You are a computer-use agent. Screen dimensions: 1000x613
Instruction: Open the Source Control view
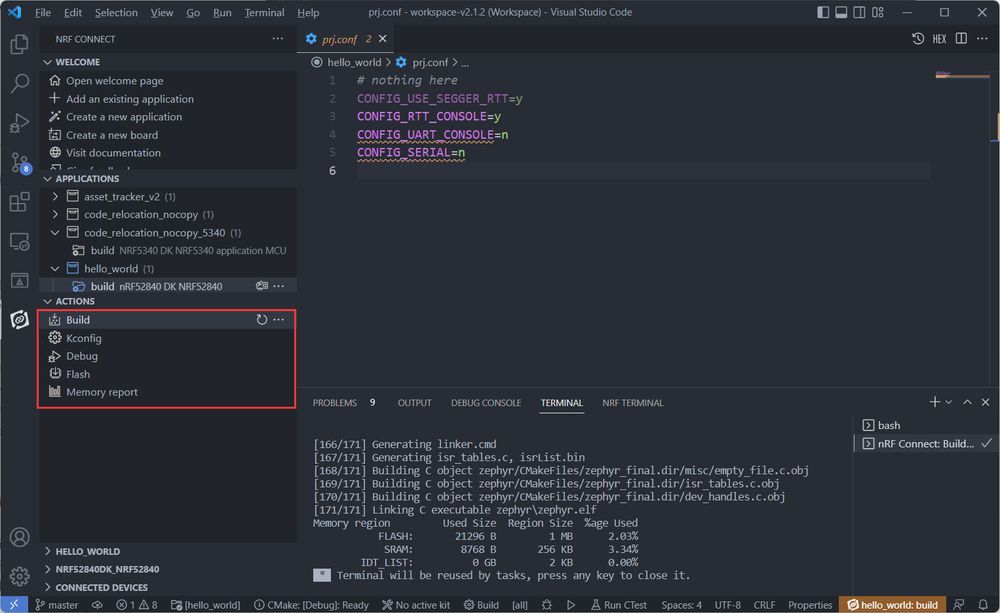[19, 162]
